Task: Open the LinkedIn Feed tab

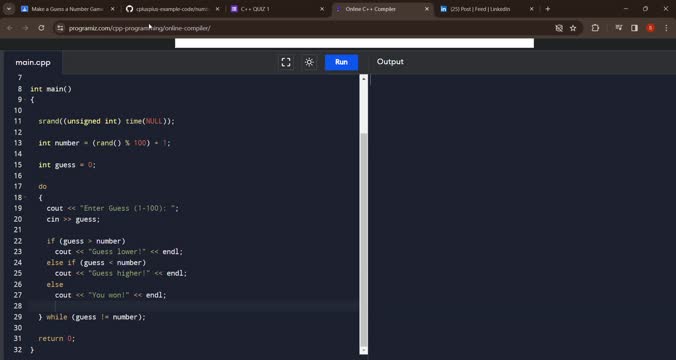Action: (x=485, y=9)
